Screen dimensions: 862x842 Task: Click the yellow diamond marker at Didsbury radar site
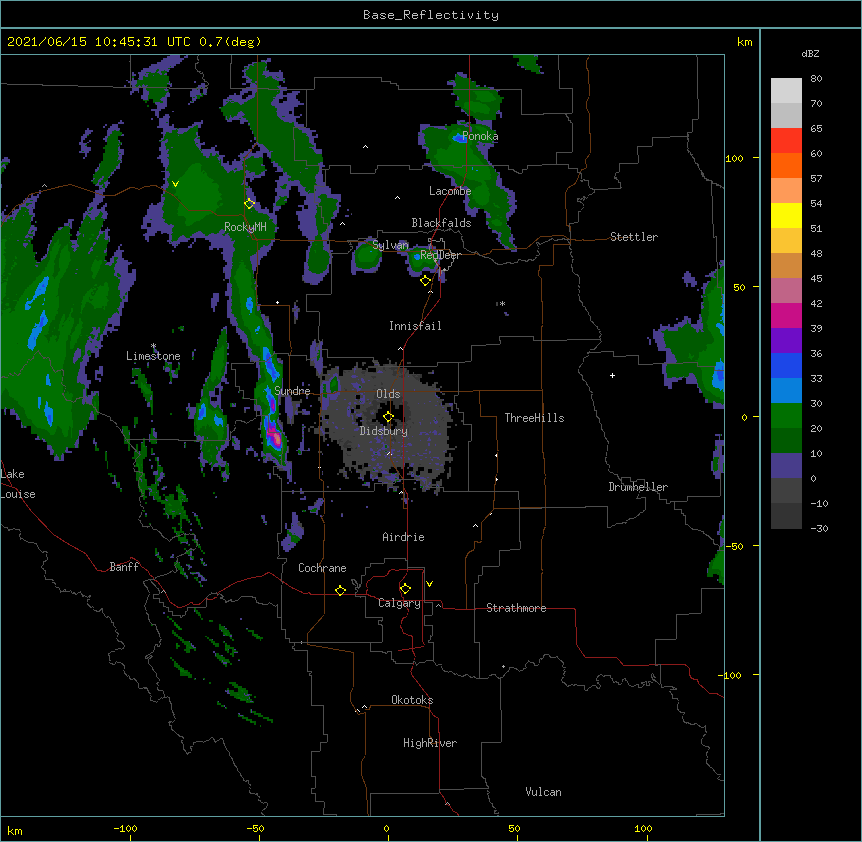pos(388,417)
